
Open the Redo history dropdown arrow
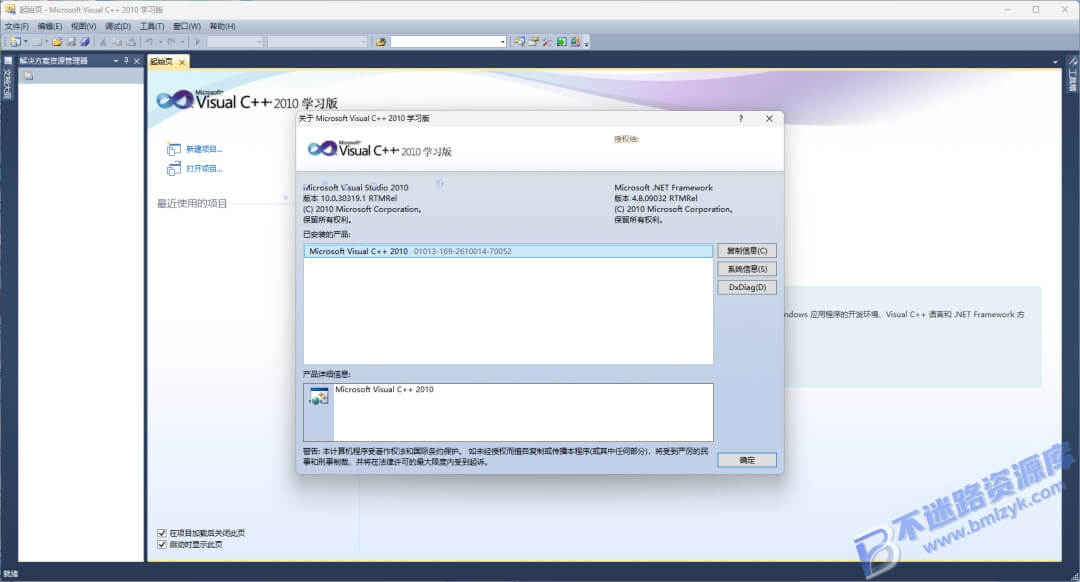(182, 42)
